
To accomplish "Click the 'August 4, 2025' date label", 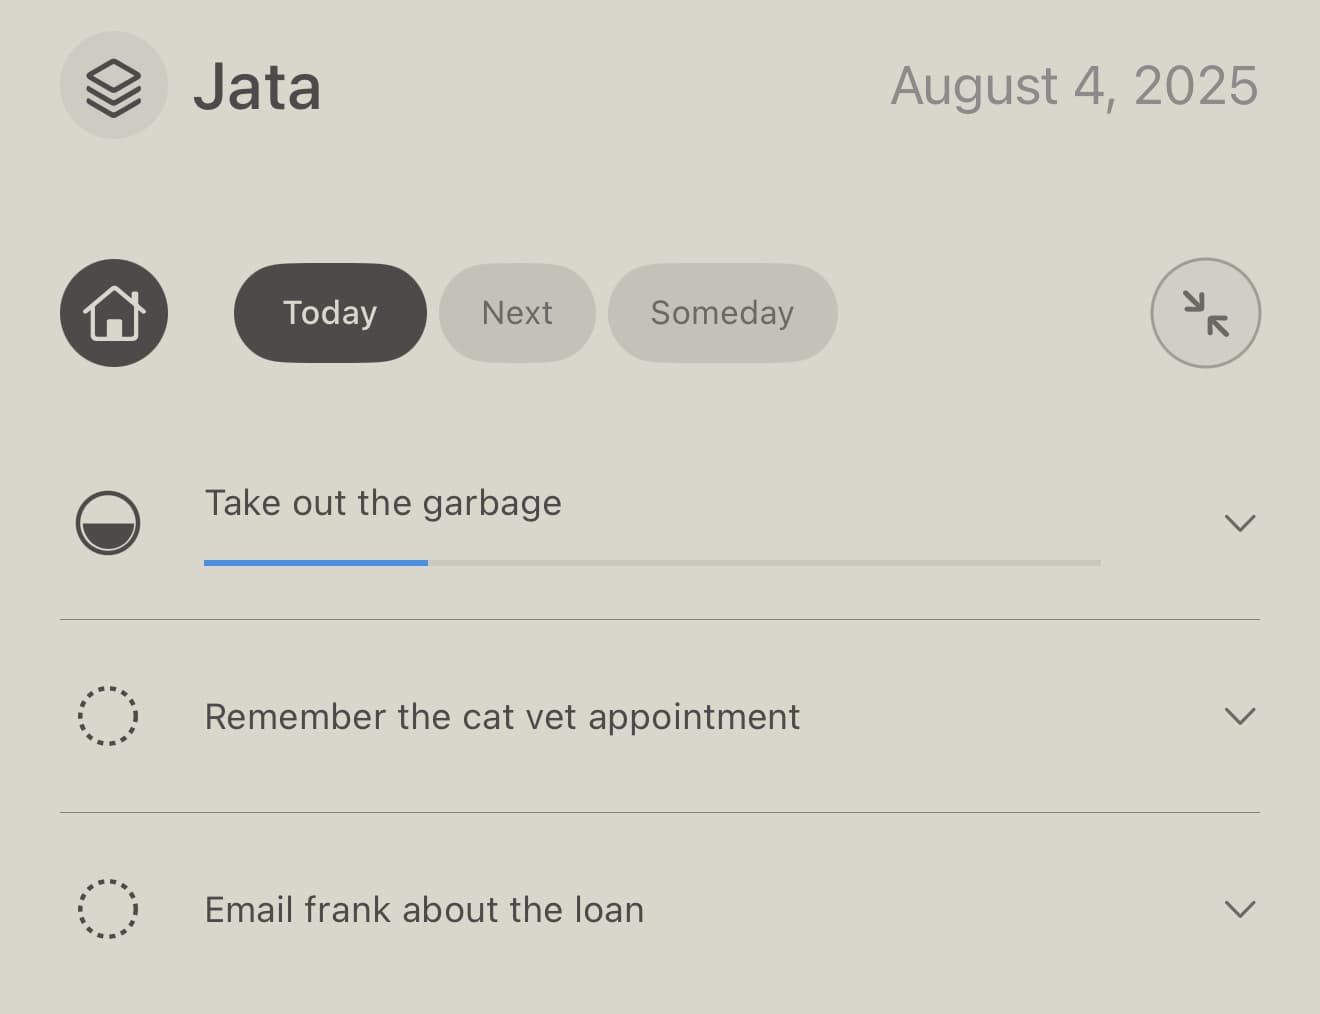I will tap(1074, 86).
